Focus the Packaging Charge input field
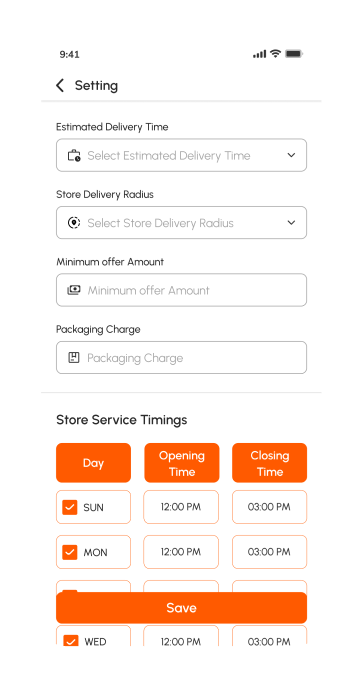Image resolution: width=361 pixels, height=684 pixels. point(181,358)
